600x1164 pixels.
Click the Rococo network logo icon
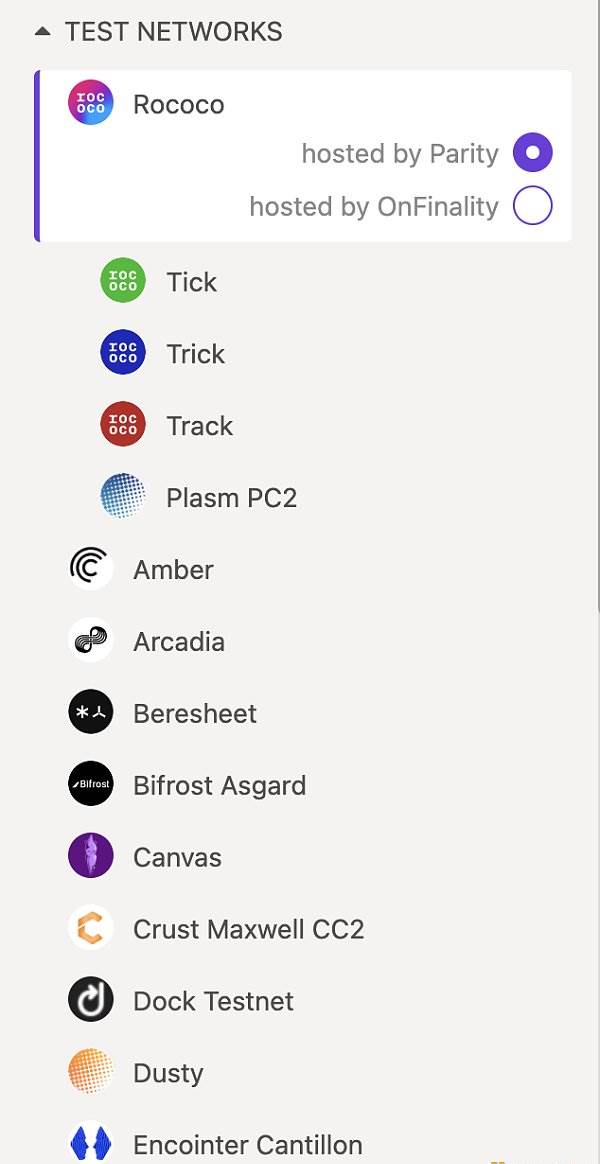tap(91, 104)
